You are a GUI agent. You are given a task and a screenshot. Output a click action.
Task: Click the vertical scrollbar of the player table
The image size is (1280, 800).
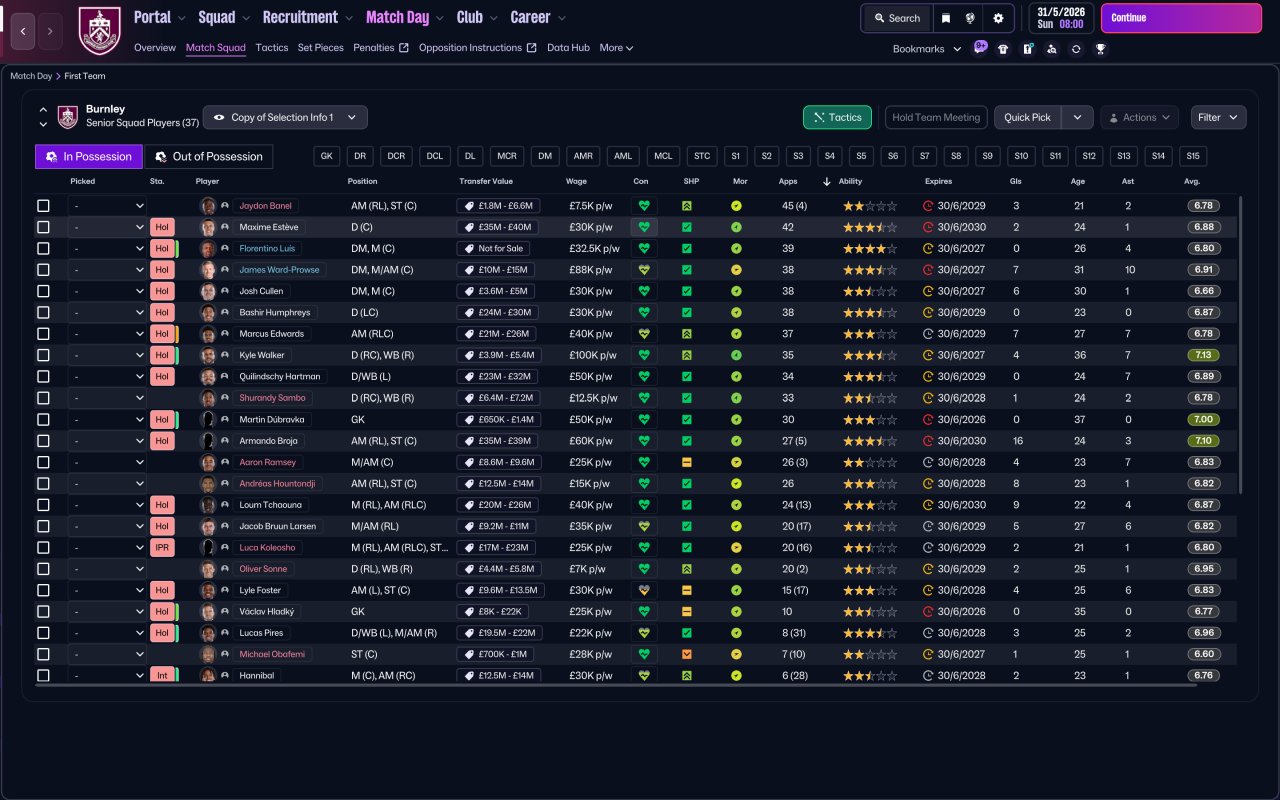1241,345
